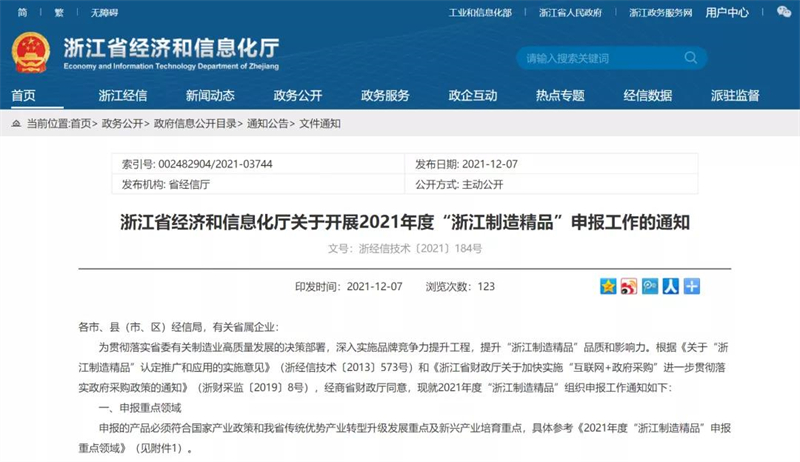The width and height of the screenshot is (800, 462).
Task: Click salutation line 各市、县（市、区）经信局
Action: point(179,327)
